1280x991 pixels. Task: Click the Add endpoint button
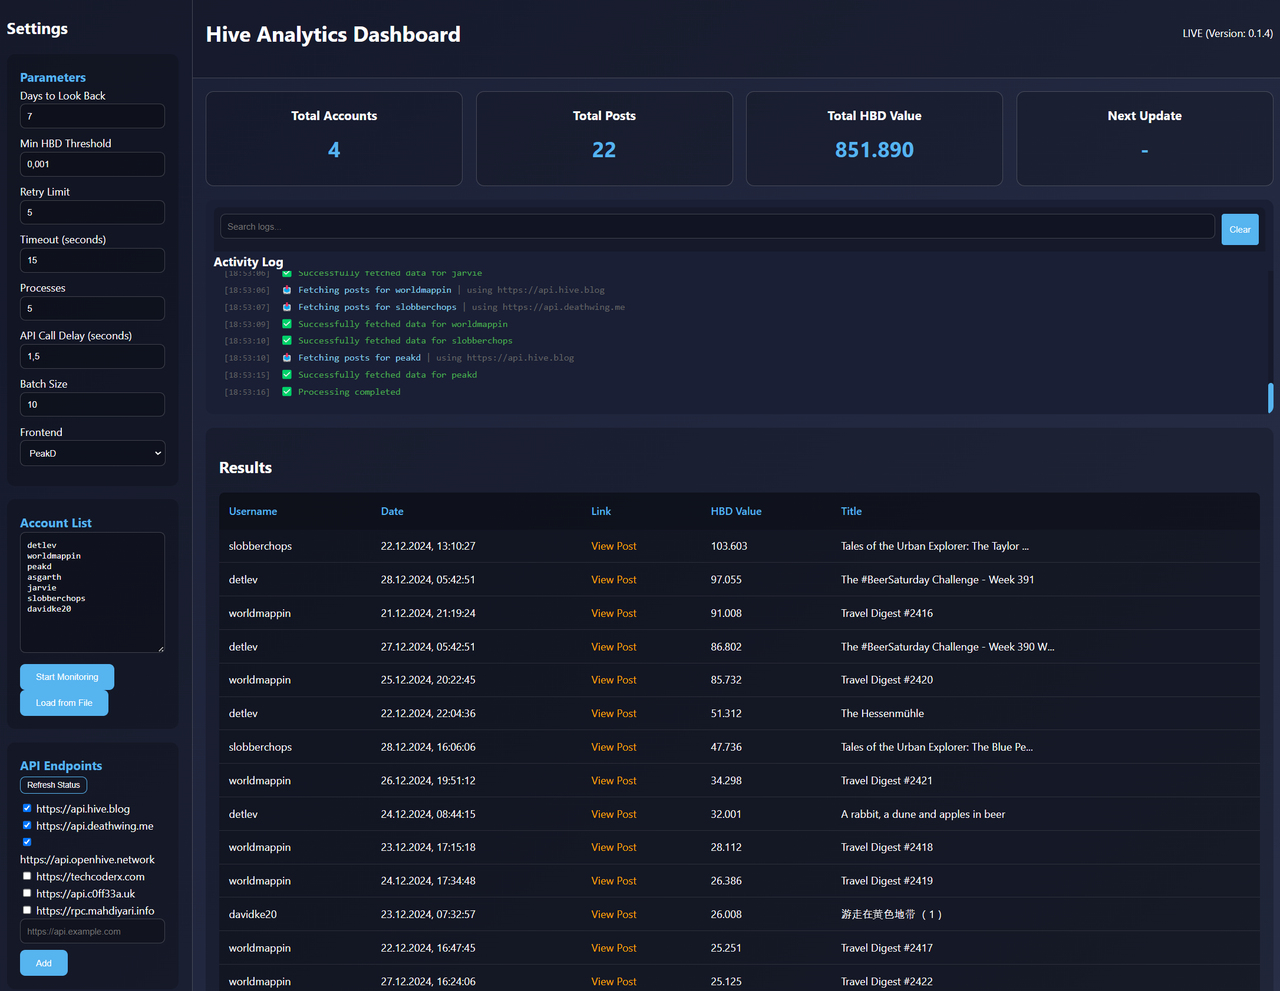44,963
